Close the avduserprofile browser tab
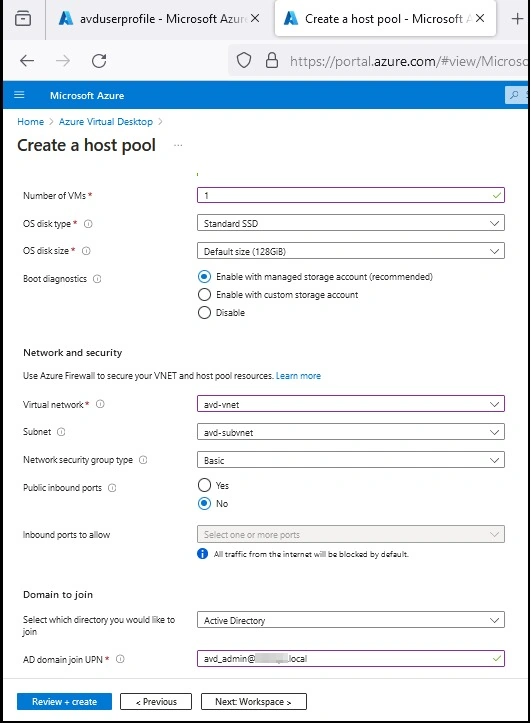 (x=255, y=18)
